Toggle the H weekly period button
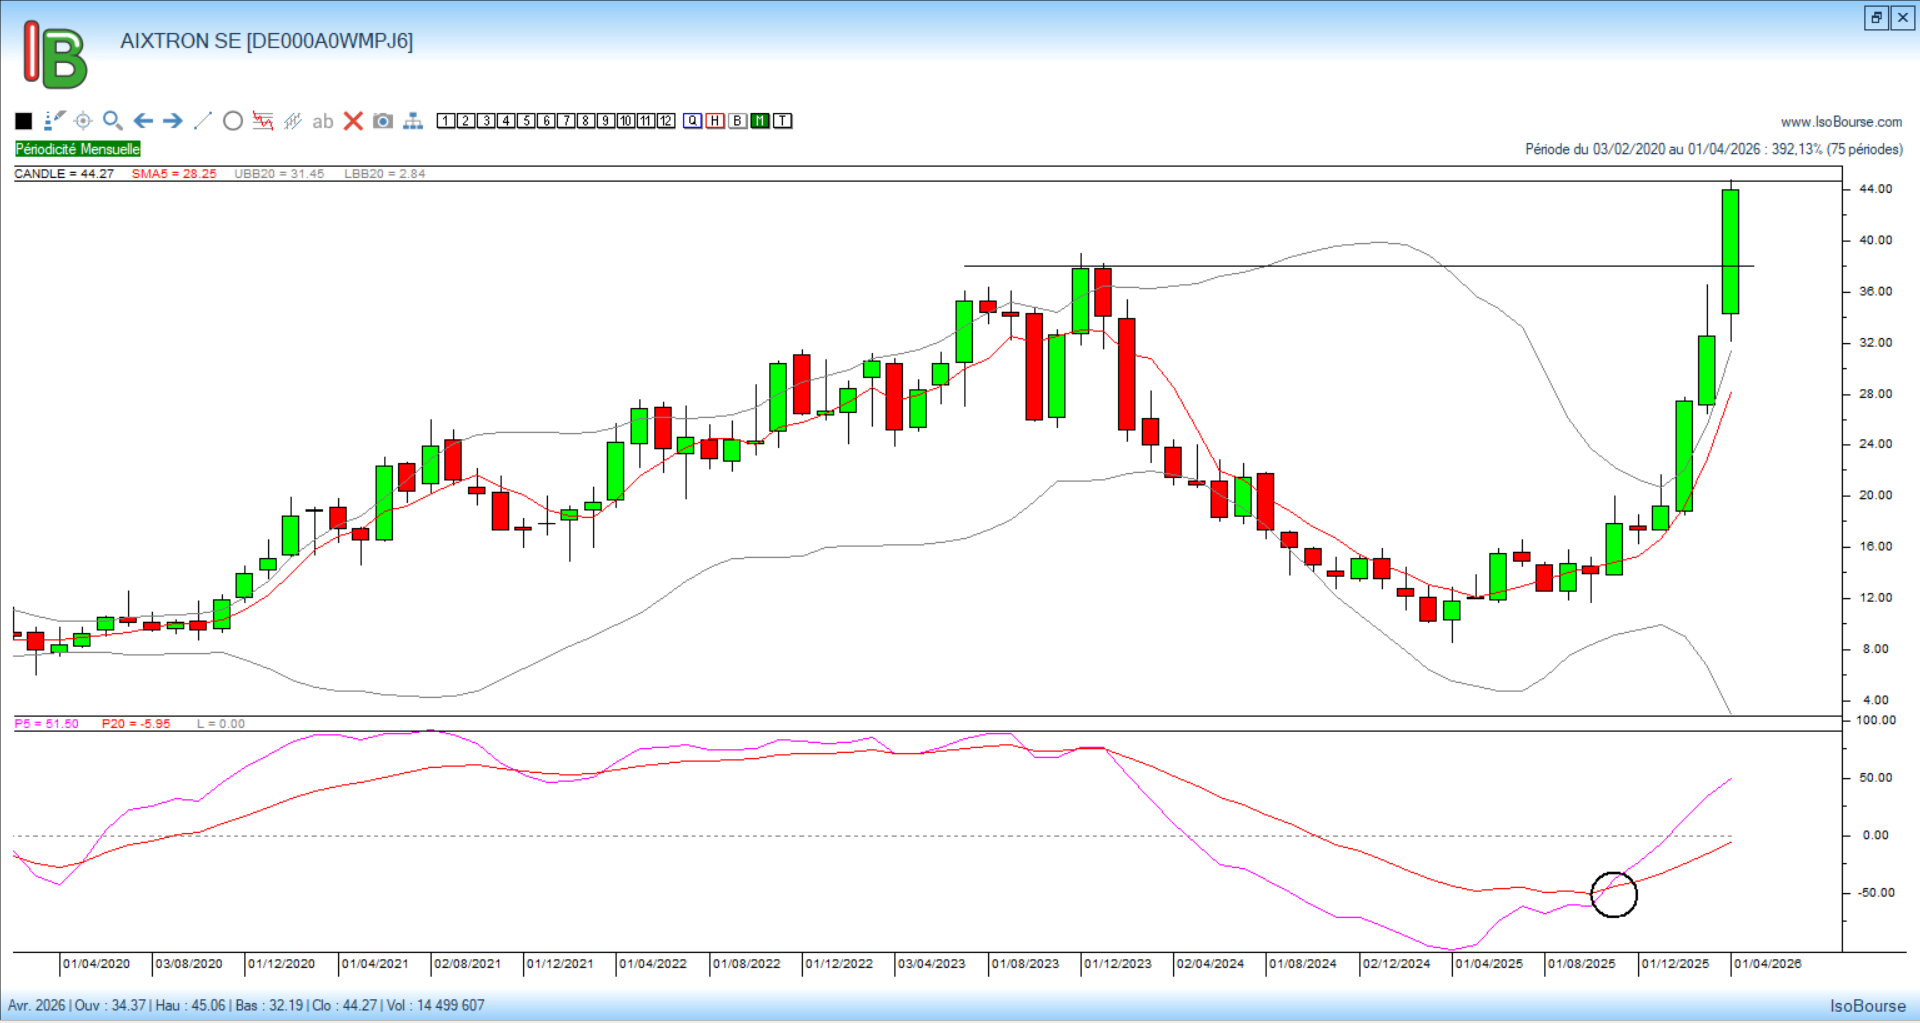This screenshot has width=1920, height=1023. coord(715,121)
